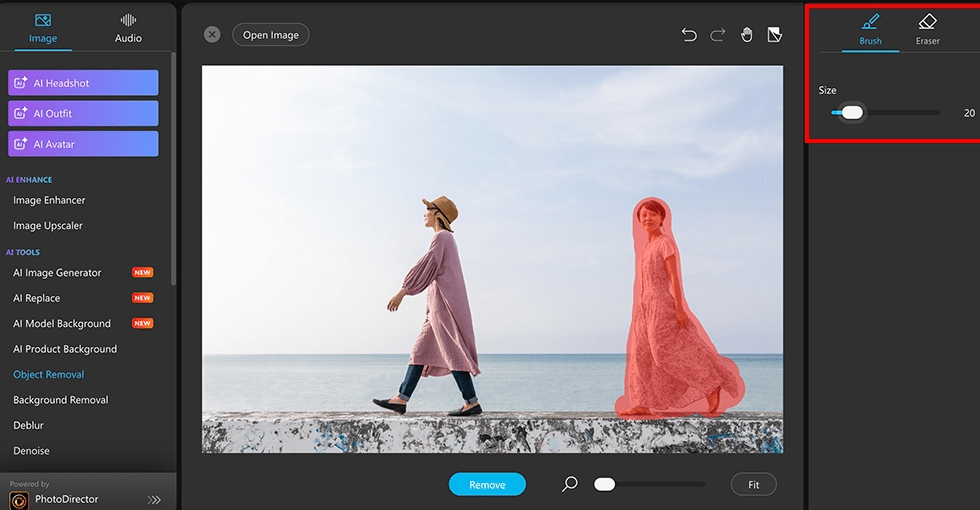Click the Open Image button
This screenshot has height=510, width=980.
(x=271, y=35)
